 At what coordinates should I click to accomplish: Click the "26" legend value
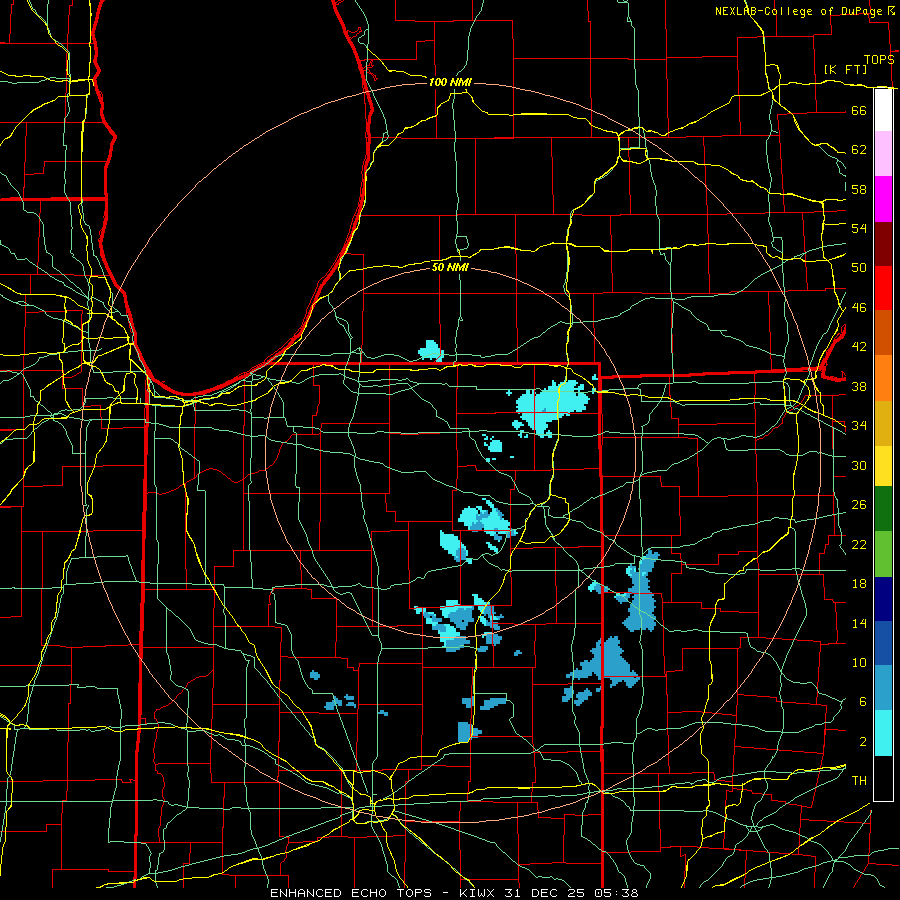(x=859, y=505)
